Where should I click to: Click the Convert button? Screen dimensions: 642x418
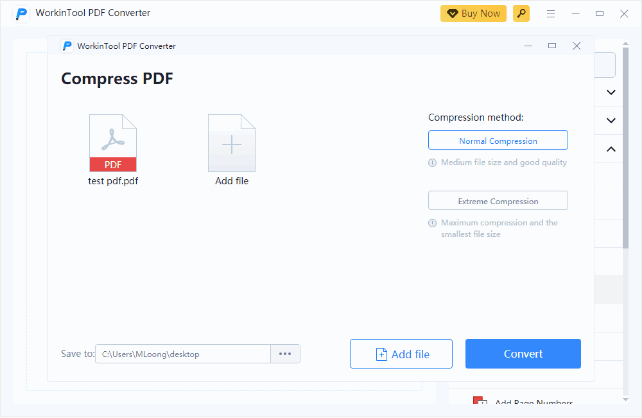[x=523, y=354]
